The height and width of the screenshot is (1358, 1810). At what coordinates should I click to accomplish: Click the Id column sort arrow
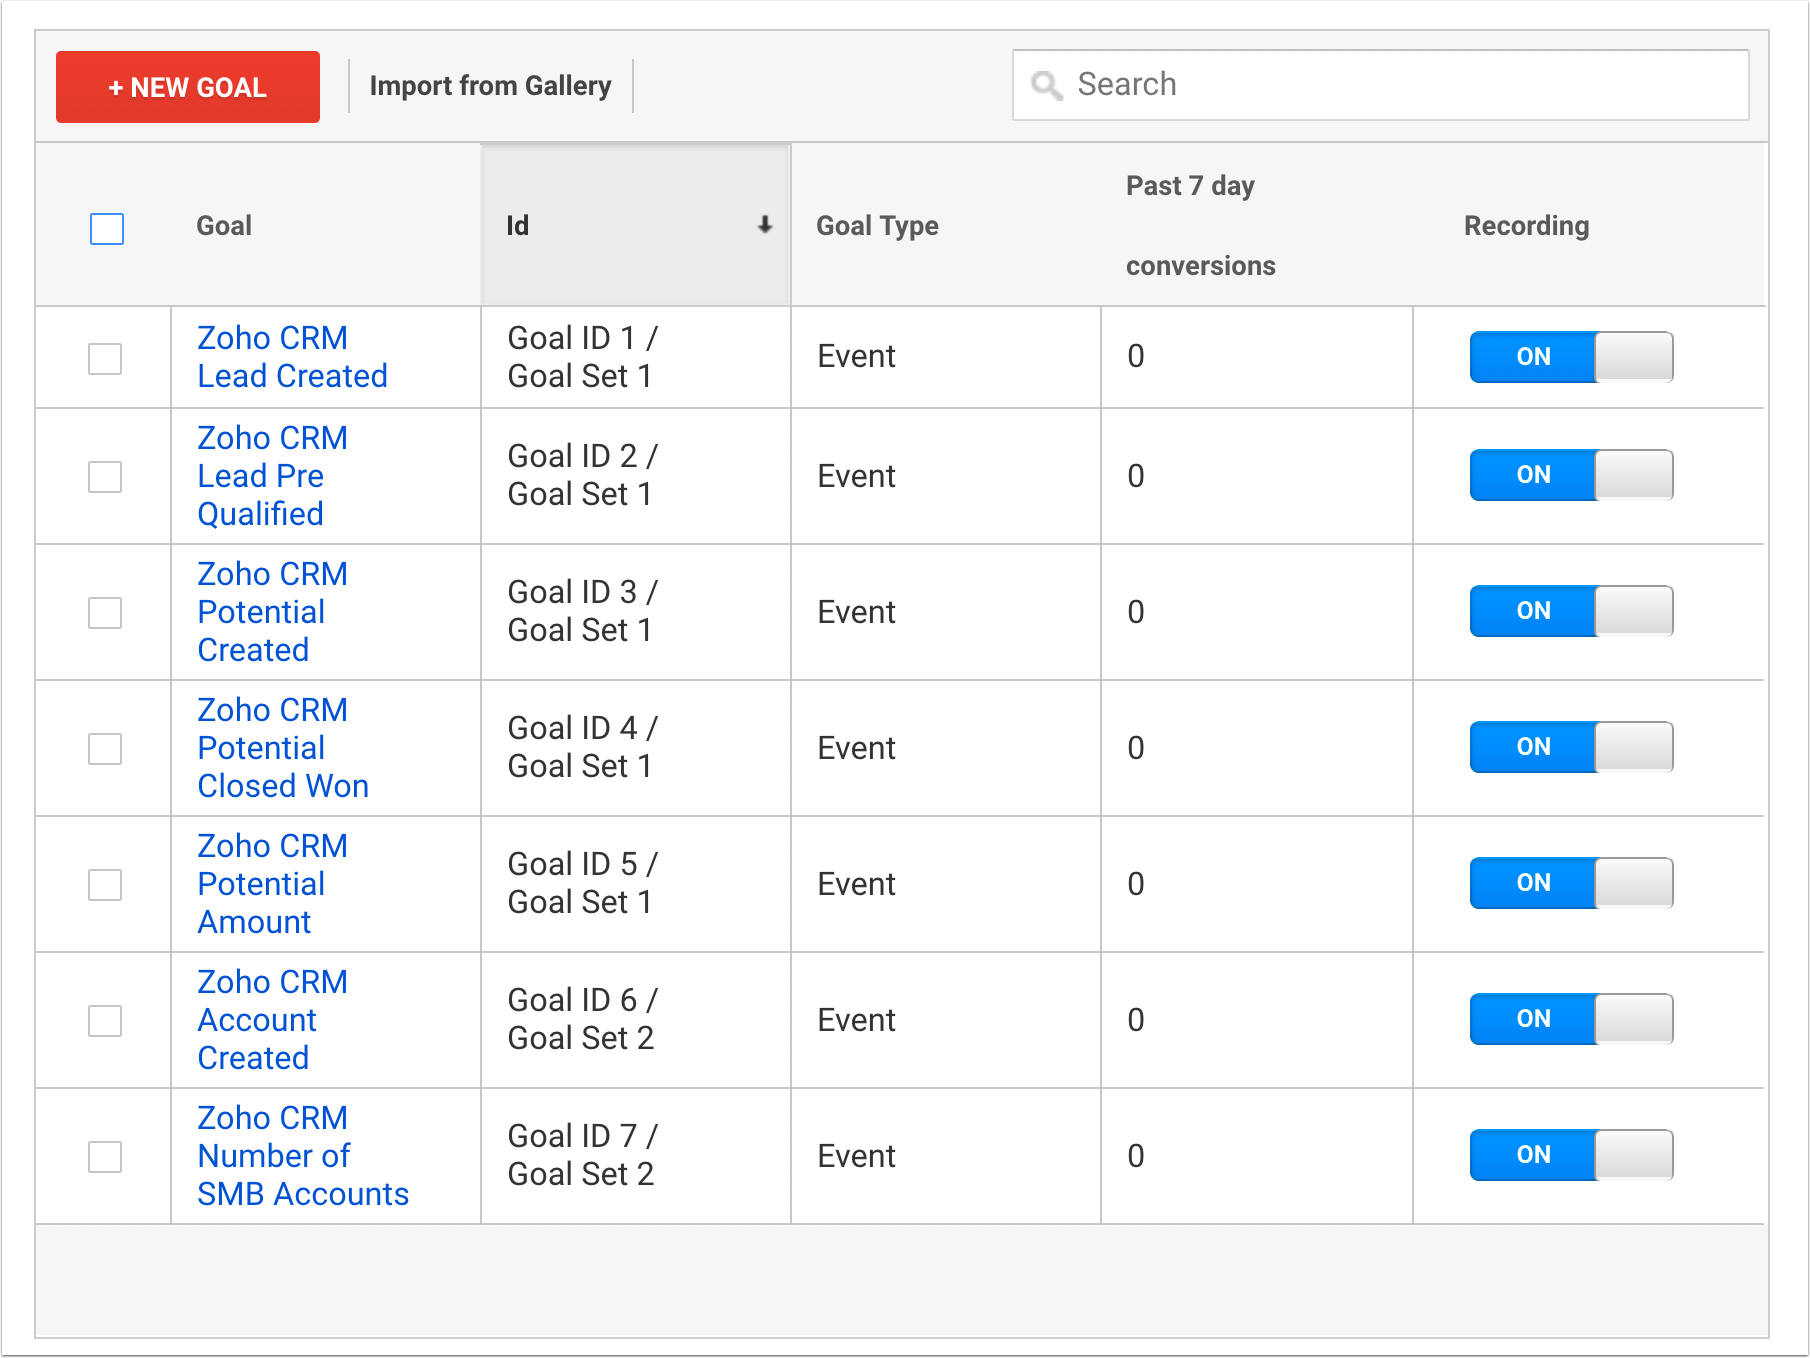(765, 225)
